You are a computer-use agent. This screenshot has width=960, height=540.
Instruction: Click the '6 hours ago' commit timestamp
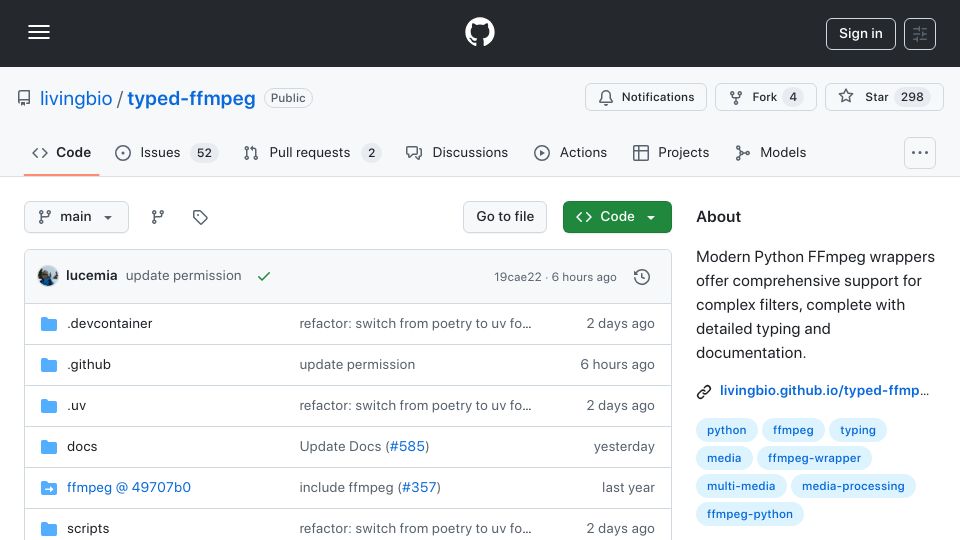pyautogui.click(x=584, y=277)
